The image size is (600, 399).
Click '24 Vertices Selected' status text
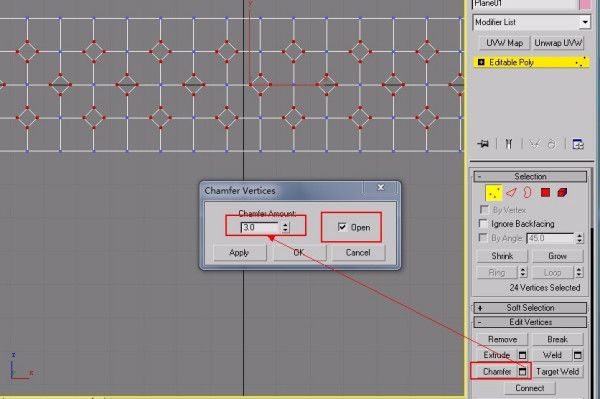point(545,288)
